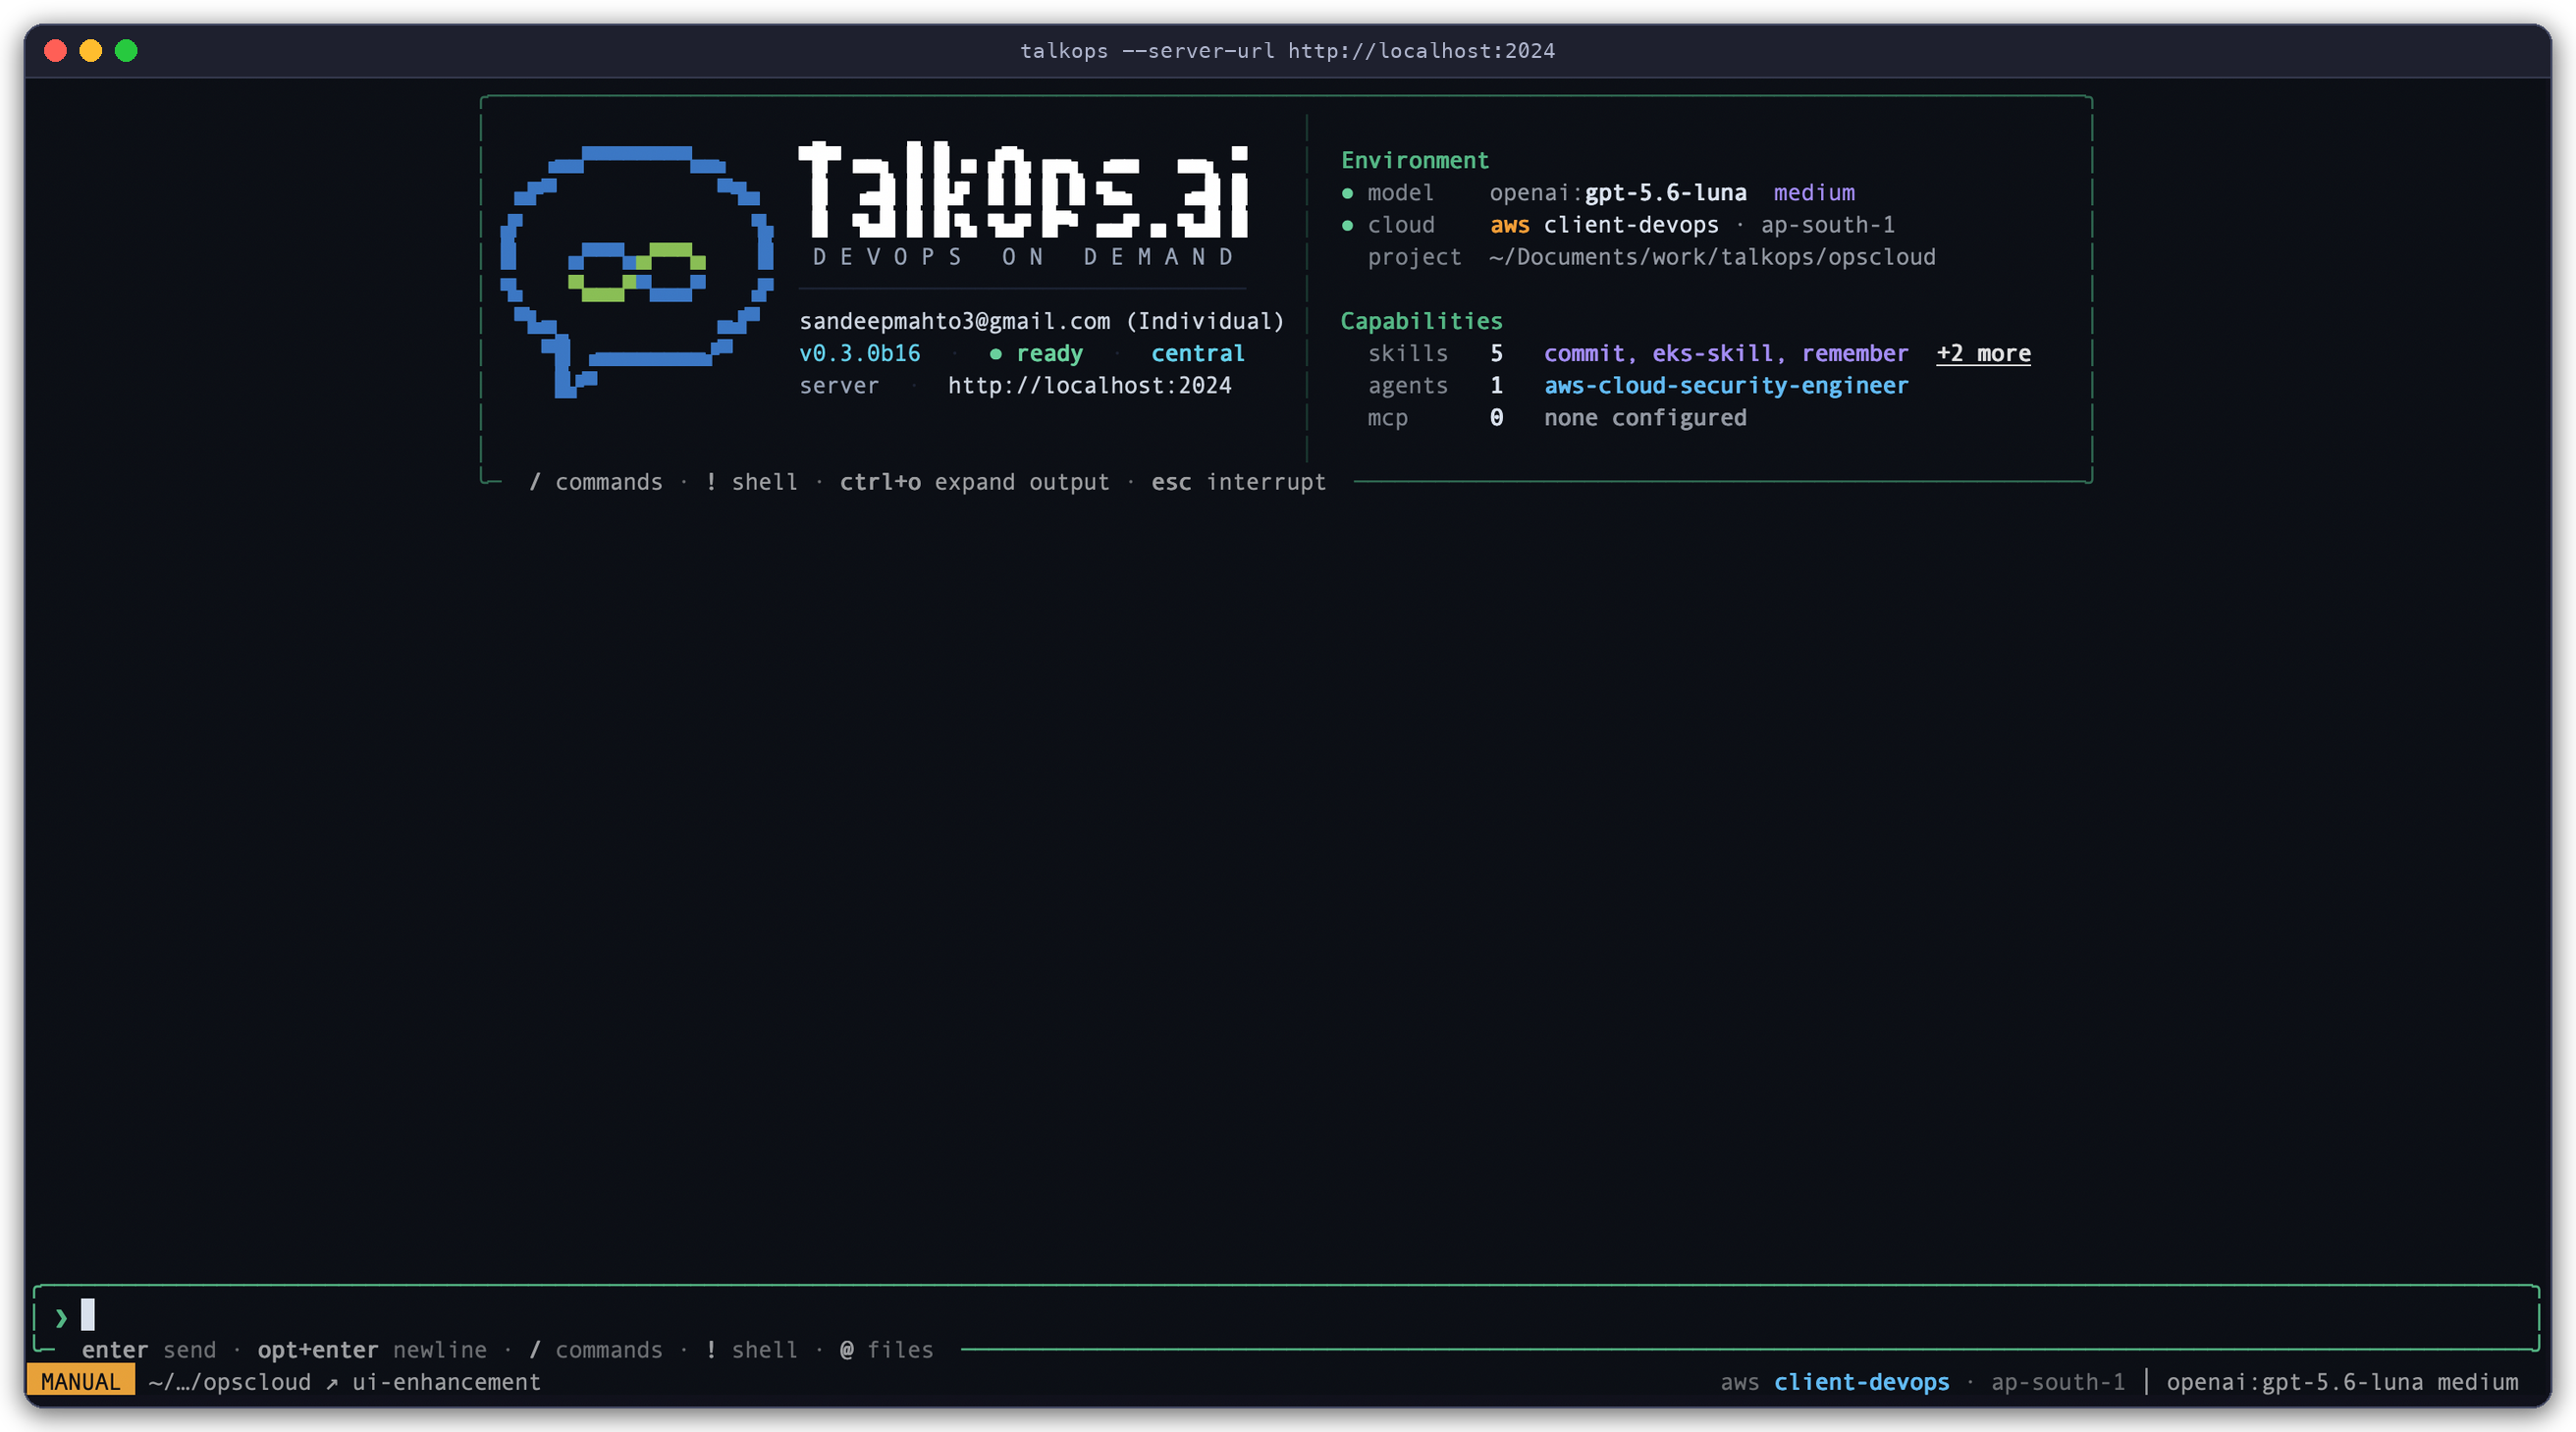Click the branch arrow before ui-enhancement
This screenshot has height=1432, width=2576.
[x=331, y=1383]
